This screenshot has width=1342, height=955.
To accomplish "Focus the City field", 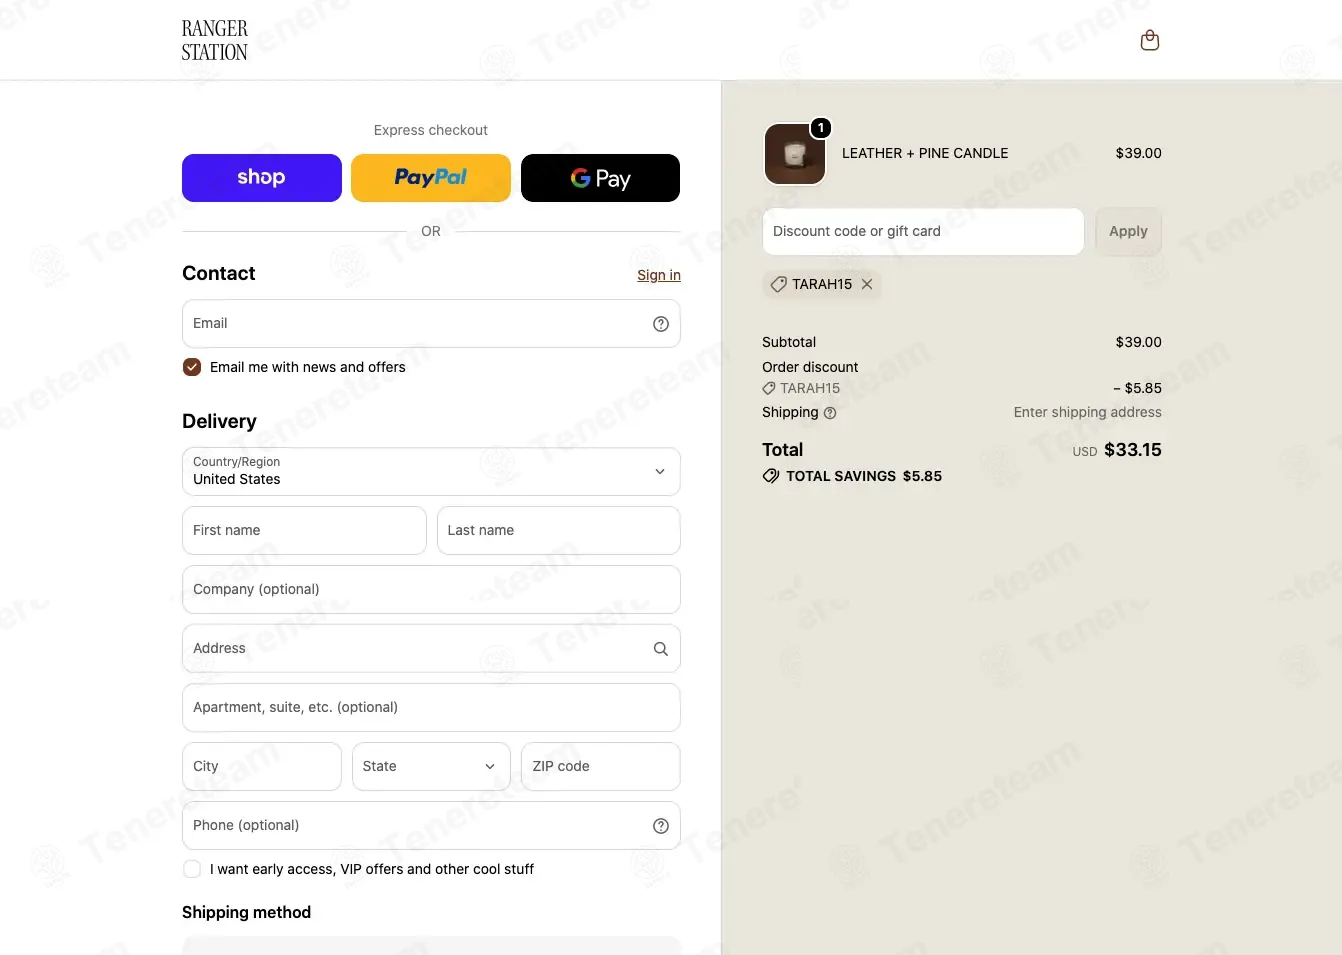I will pyautogui.click(x=262, y=766).
